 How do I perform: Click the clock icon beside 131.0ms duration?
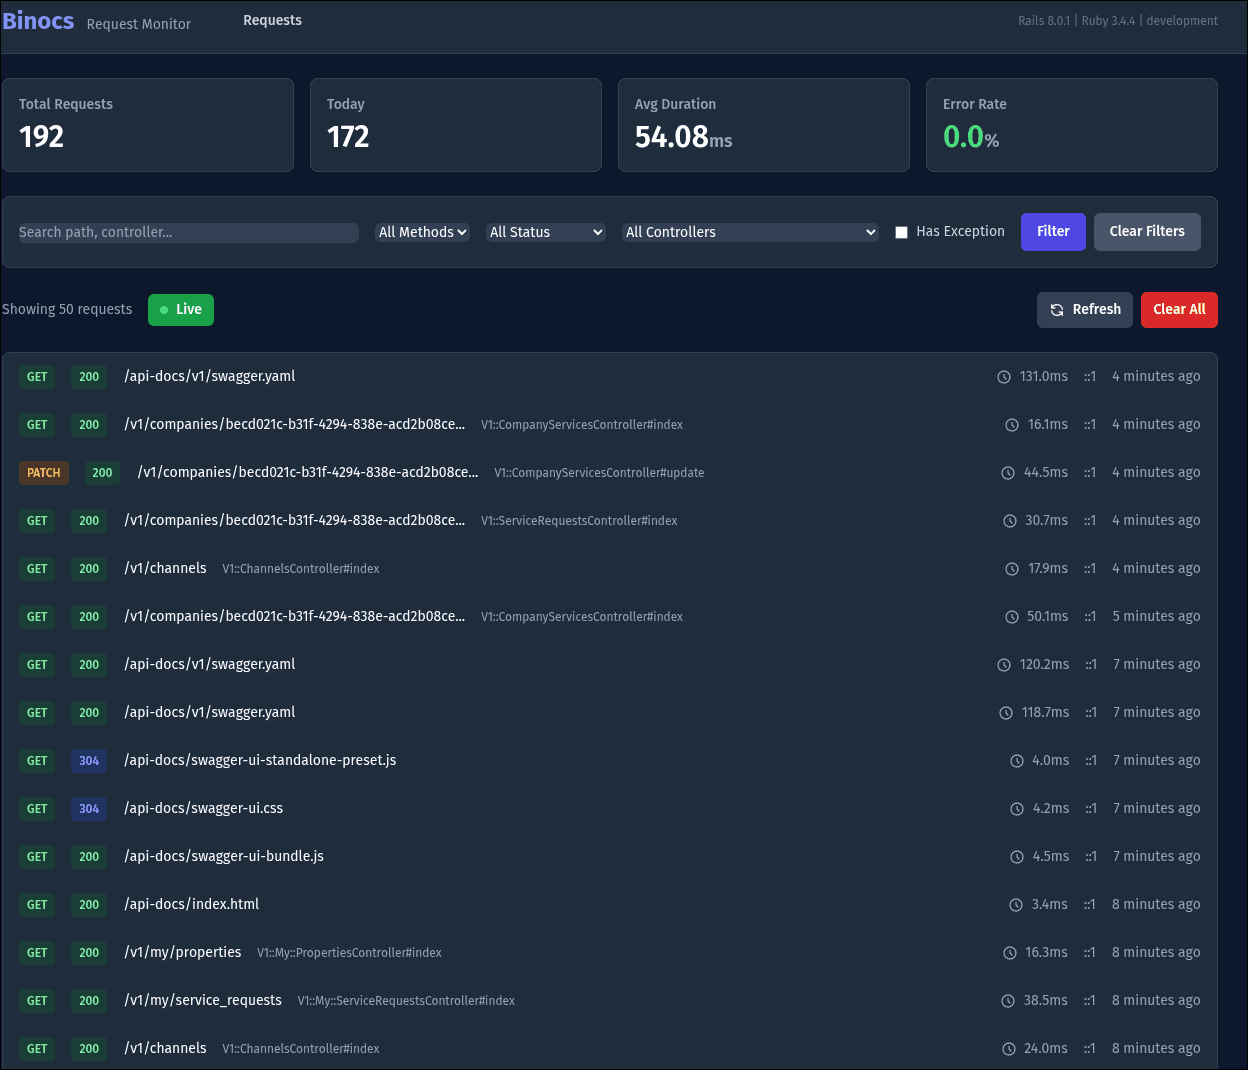point(1004,376)
